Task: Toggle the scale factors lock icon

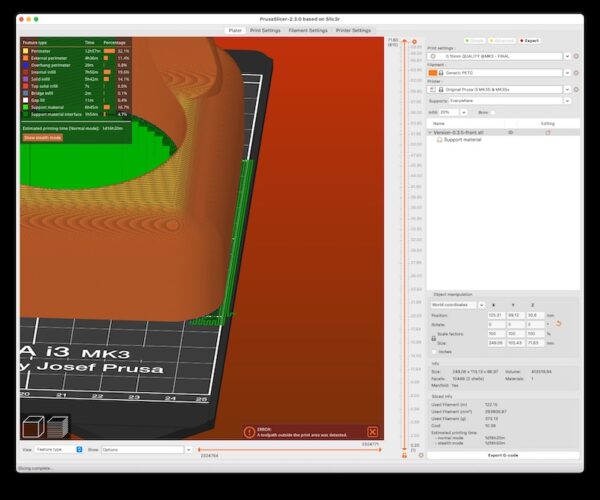Action: coord(434,338)
